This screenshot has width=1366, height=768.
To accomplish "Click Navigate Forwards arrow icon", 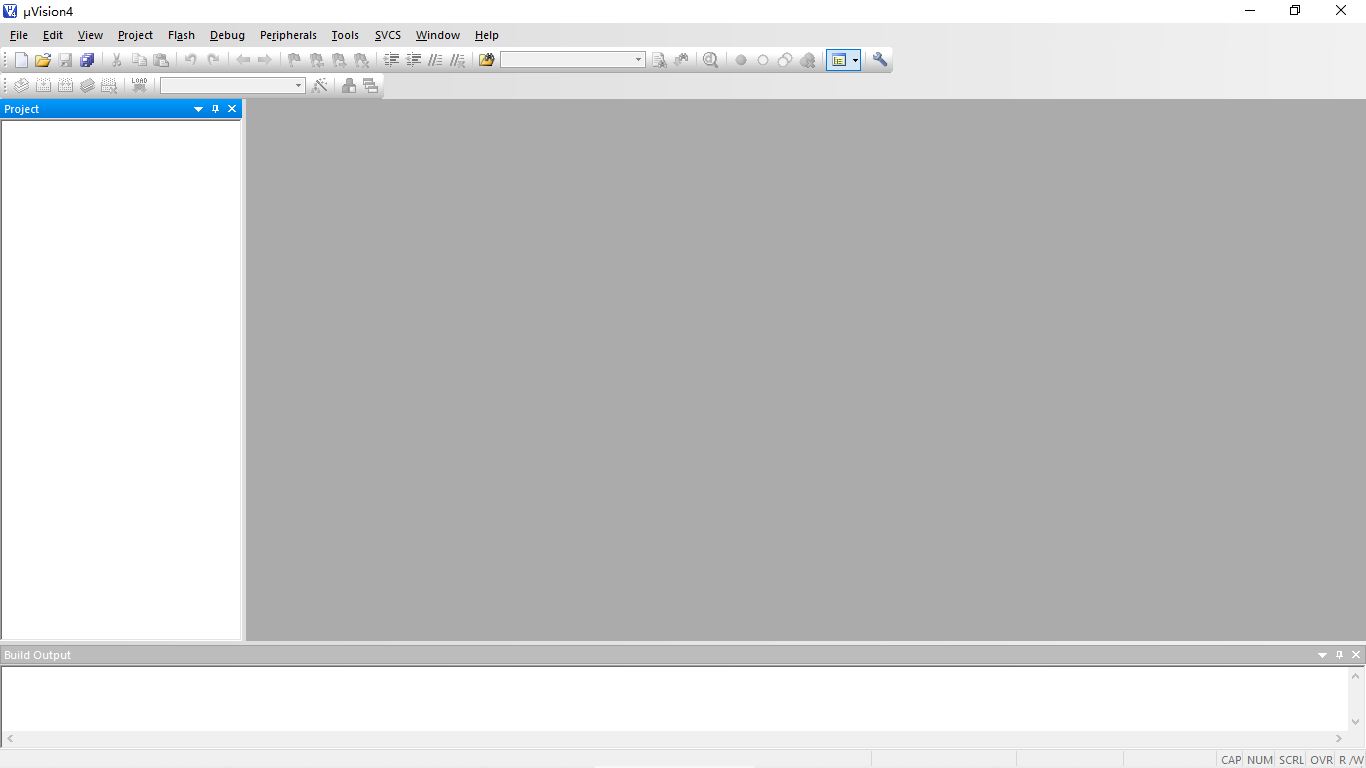I will [265, 60].
